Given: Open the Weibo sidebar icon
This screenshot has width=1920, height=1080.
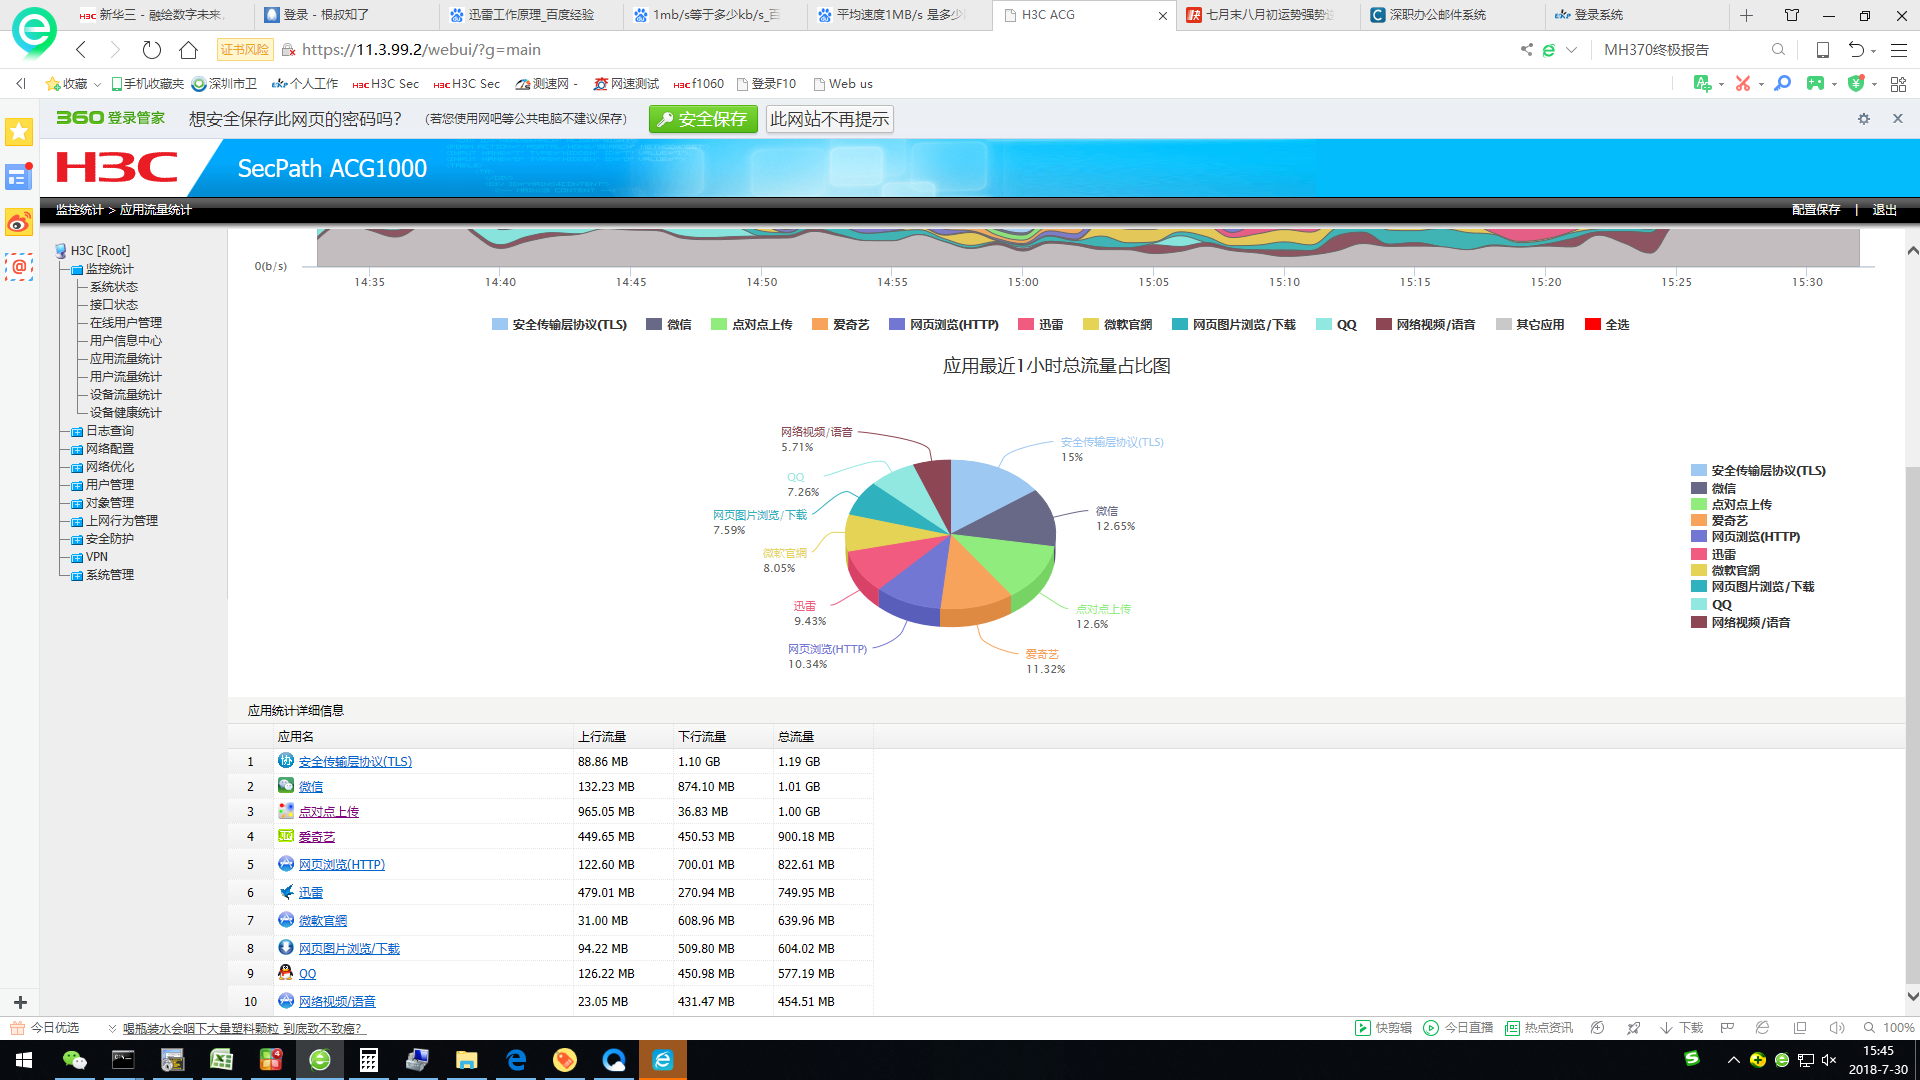Looking at the screenshot, I should pyautogui.click(x=19, y=222).
